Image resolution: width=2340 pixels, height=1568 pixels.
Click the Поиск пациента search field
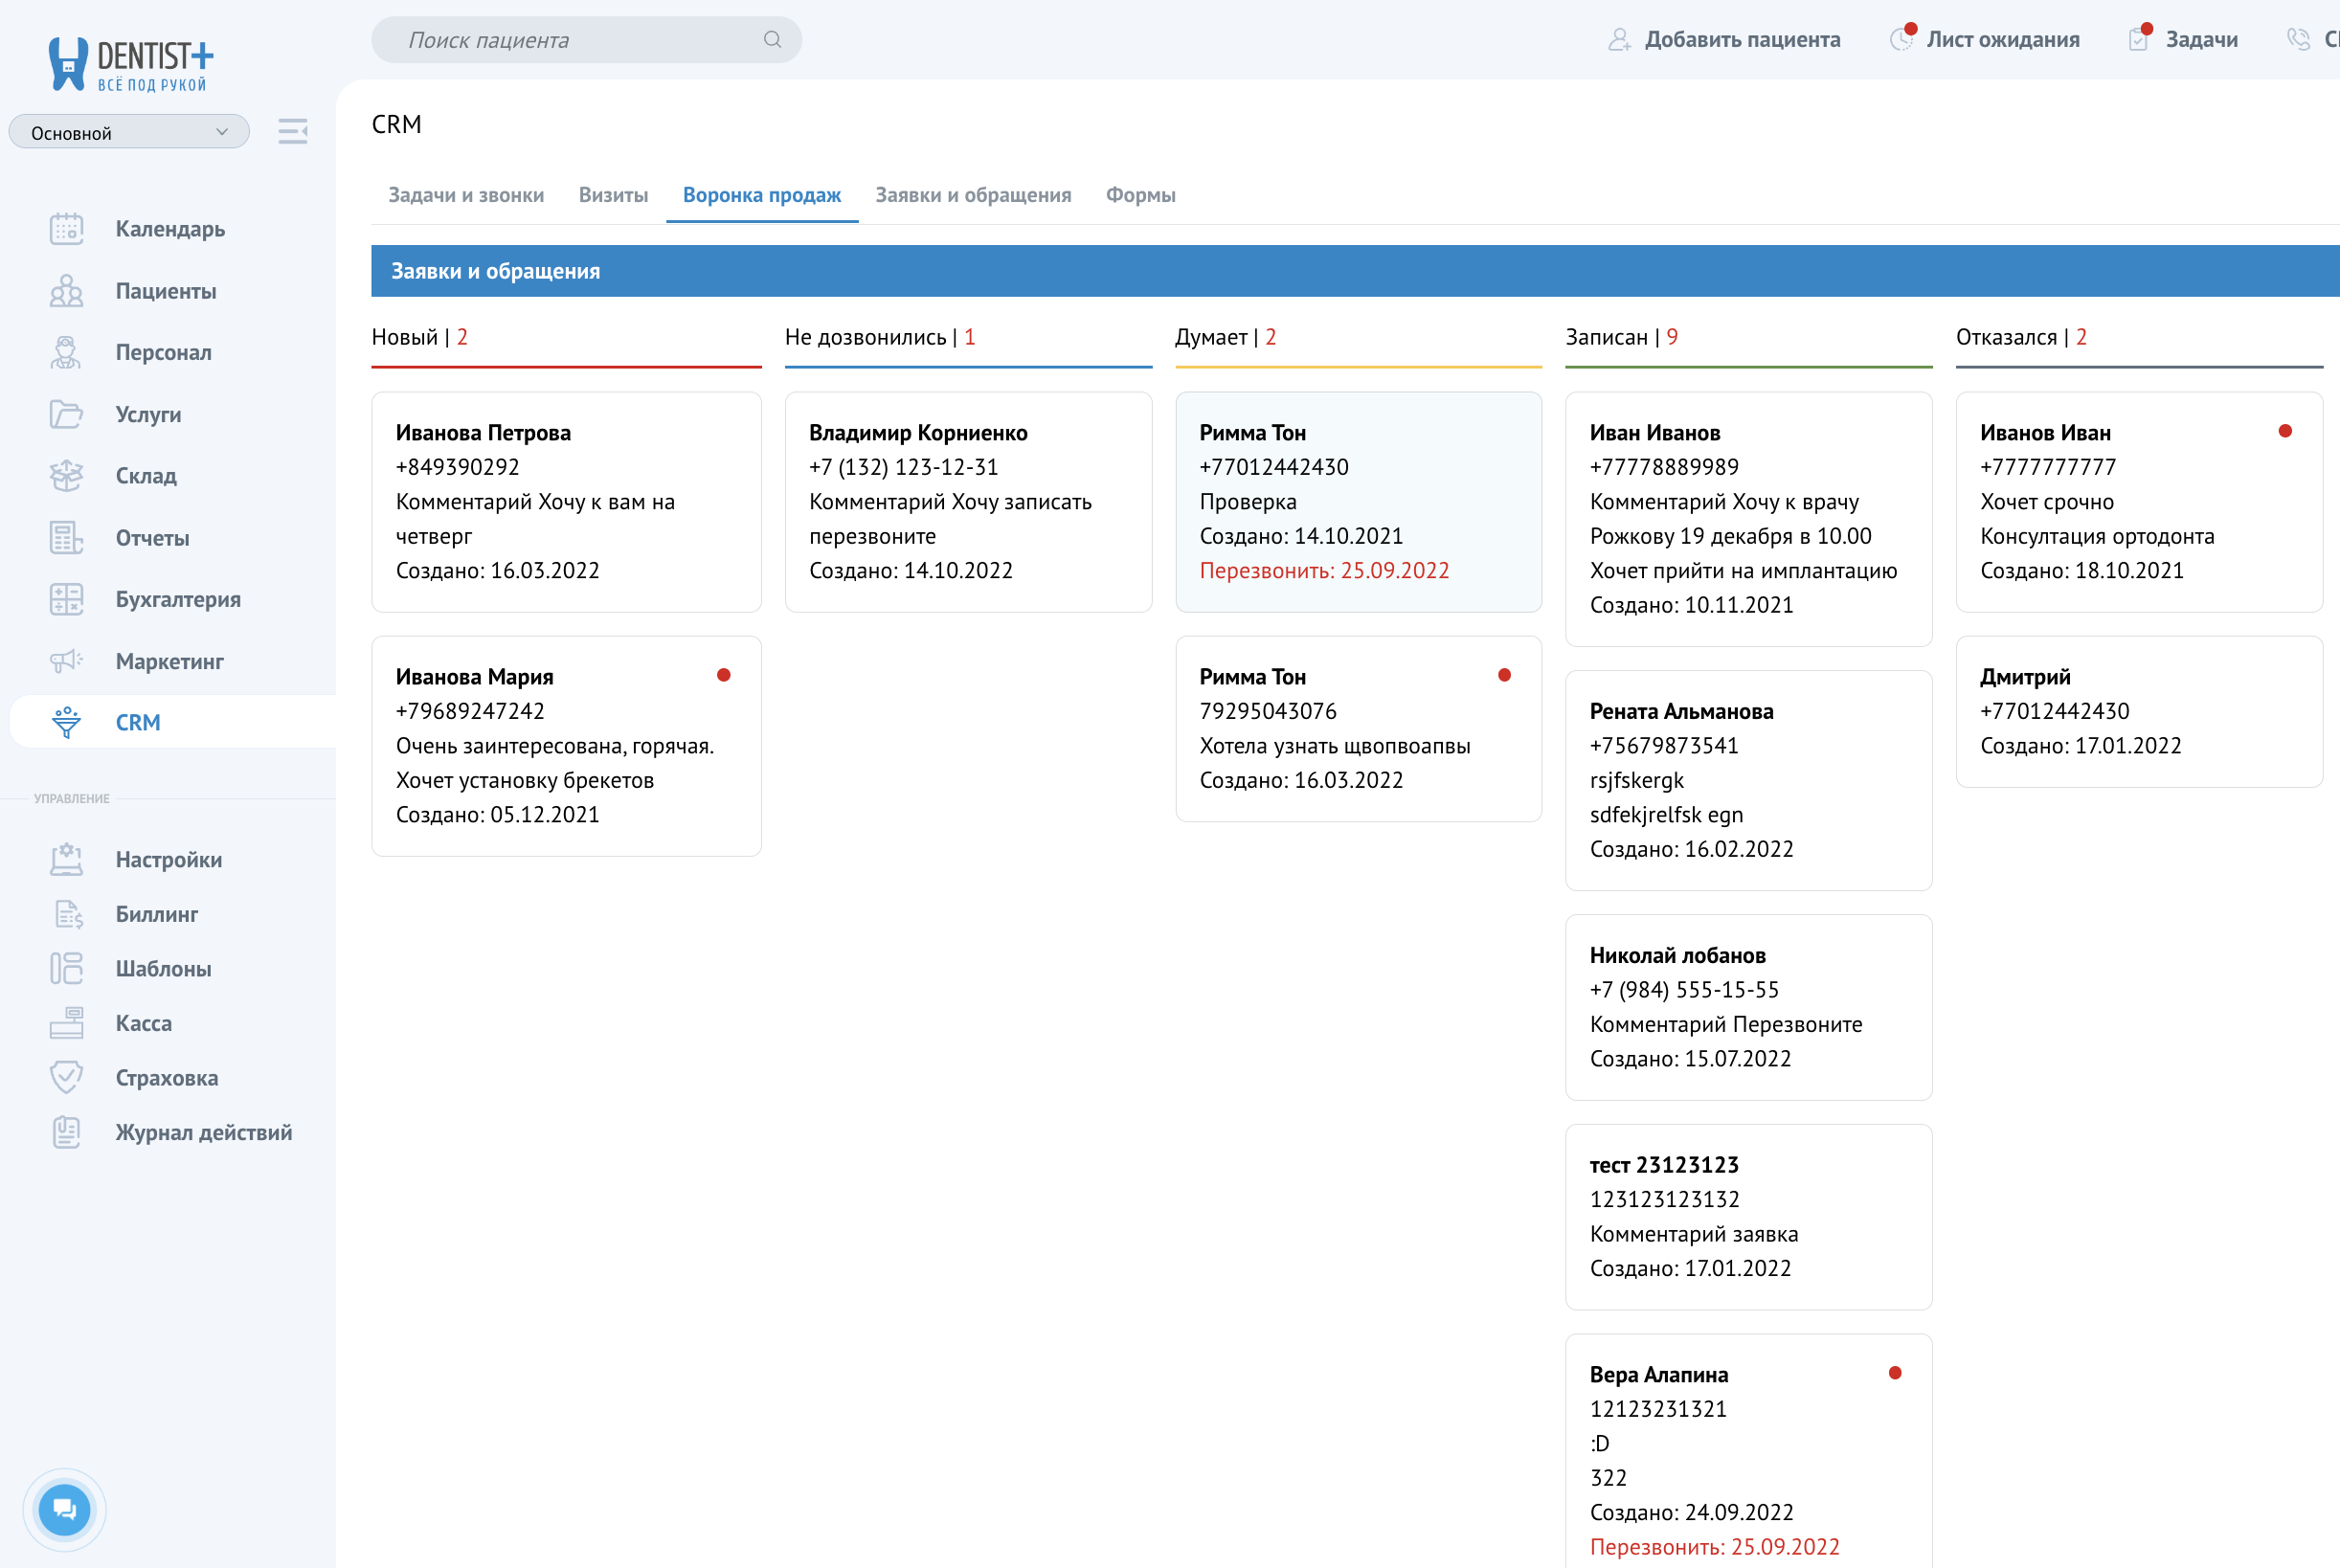click(570, 40)
